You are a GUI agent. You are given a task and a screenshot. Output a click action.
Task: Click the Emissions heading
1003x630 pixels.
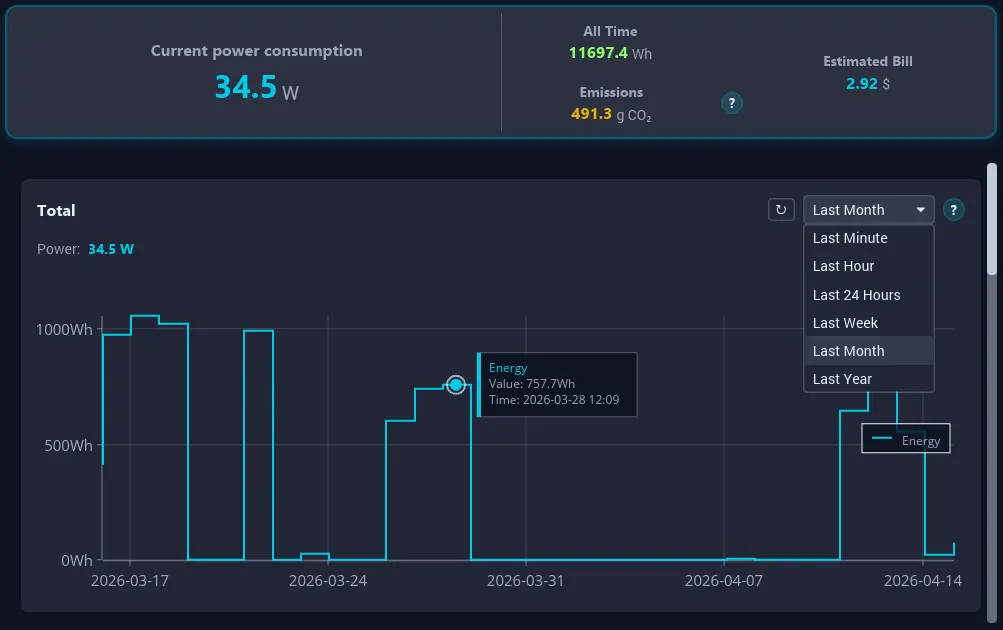(x=611, y=92)
